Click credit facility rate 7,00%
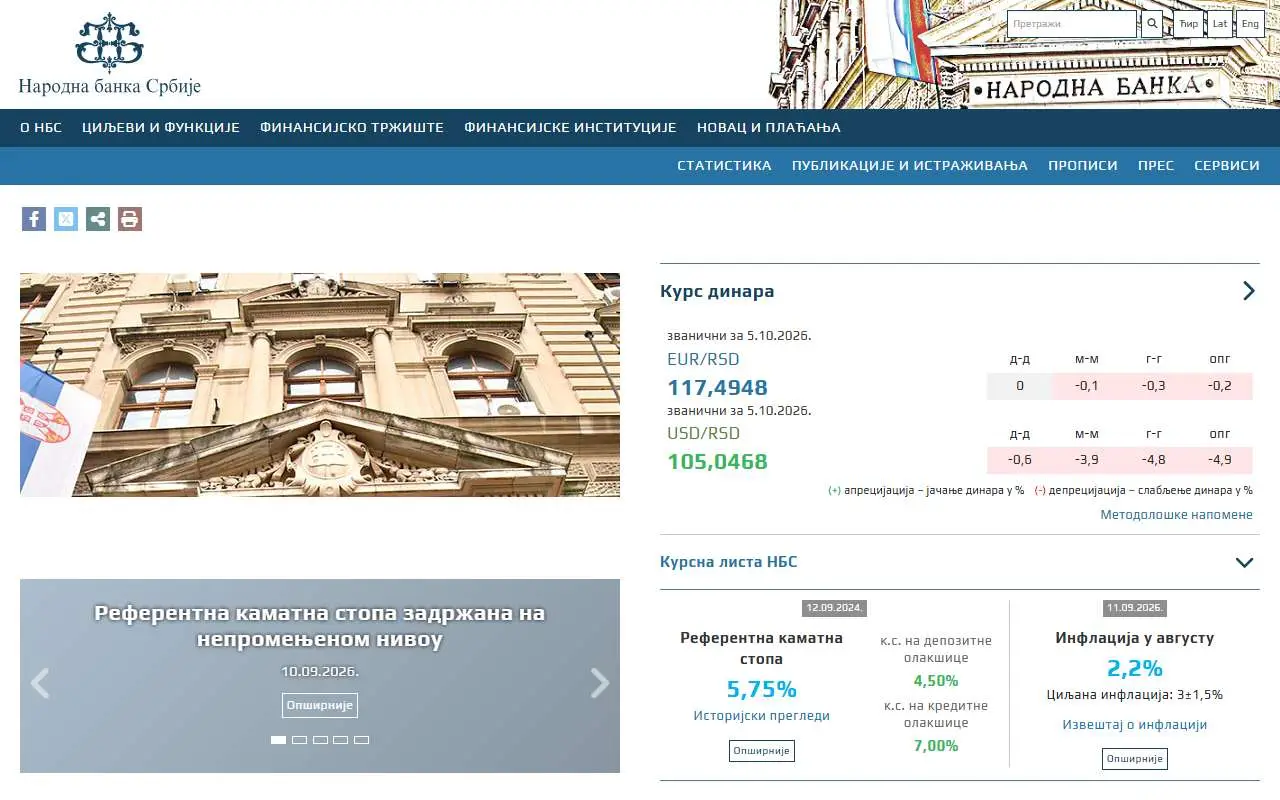Viewport: 1280px width, 800px height. click(x=936, y=746)
